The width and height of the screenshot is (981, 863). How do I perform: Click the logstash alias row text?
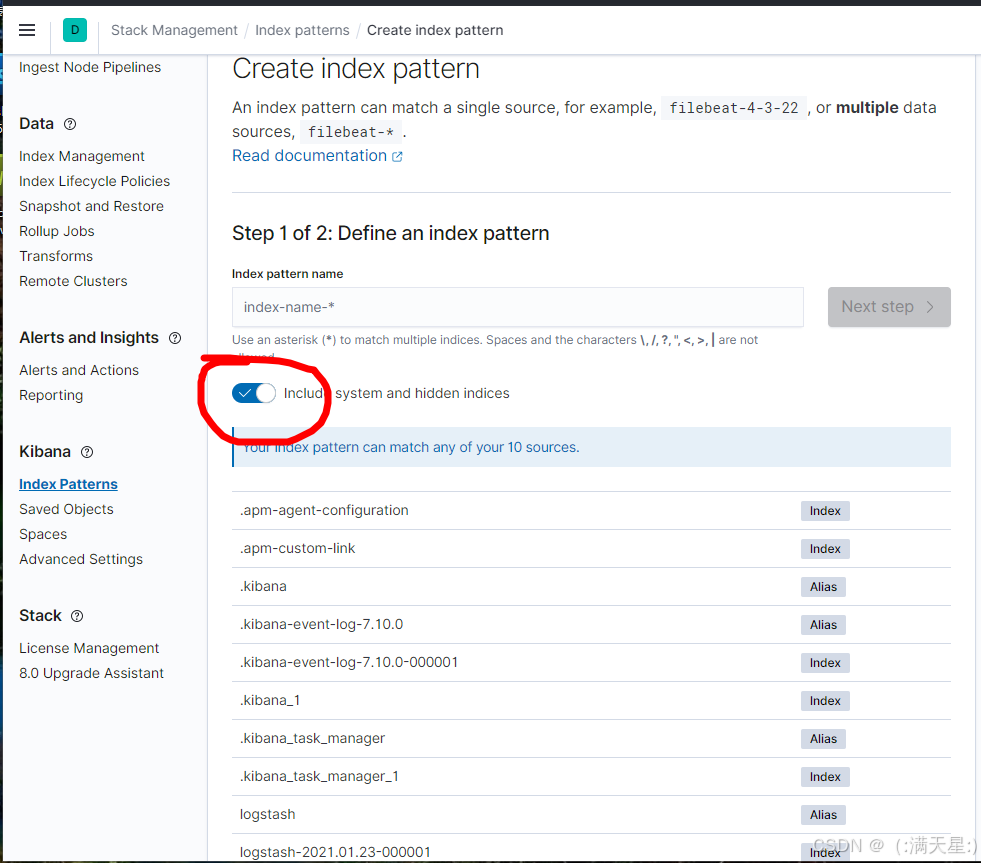[267, 814]
